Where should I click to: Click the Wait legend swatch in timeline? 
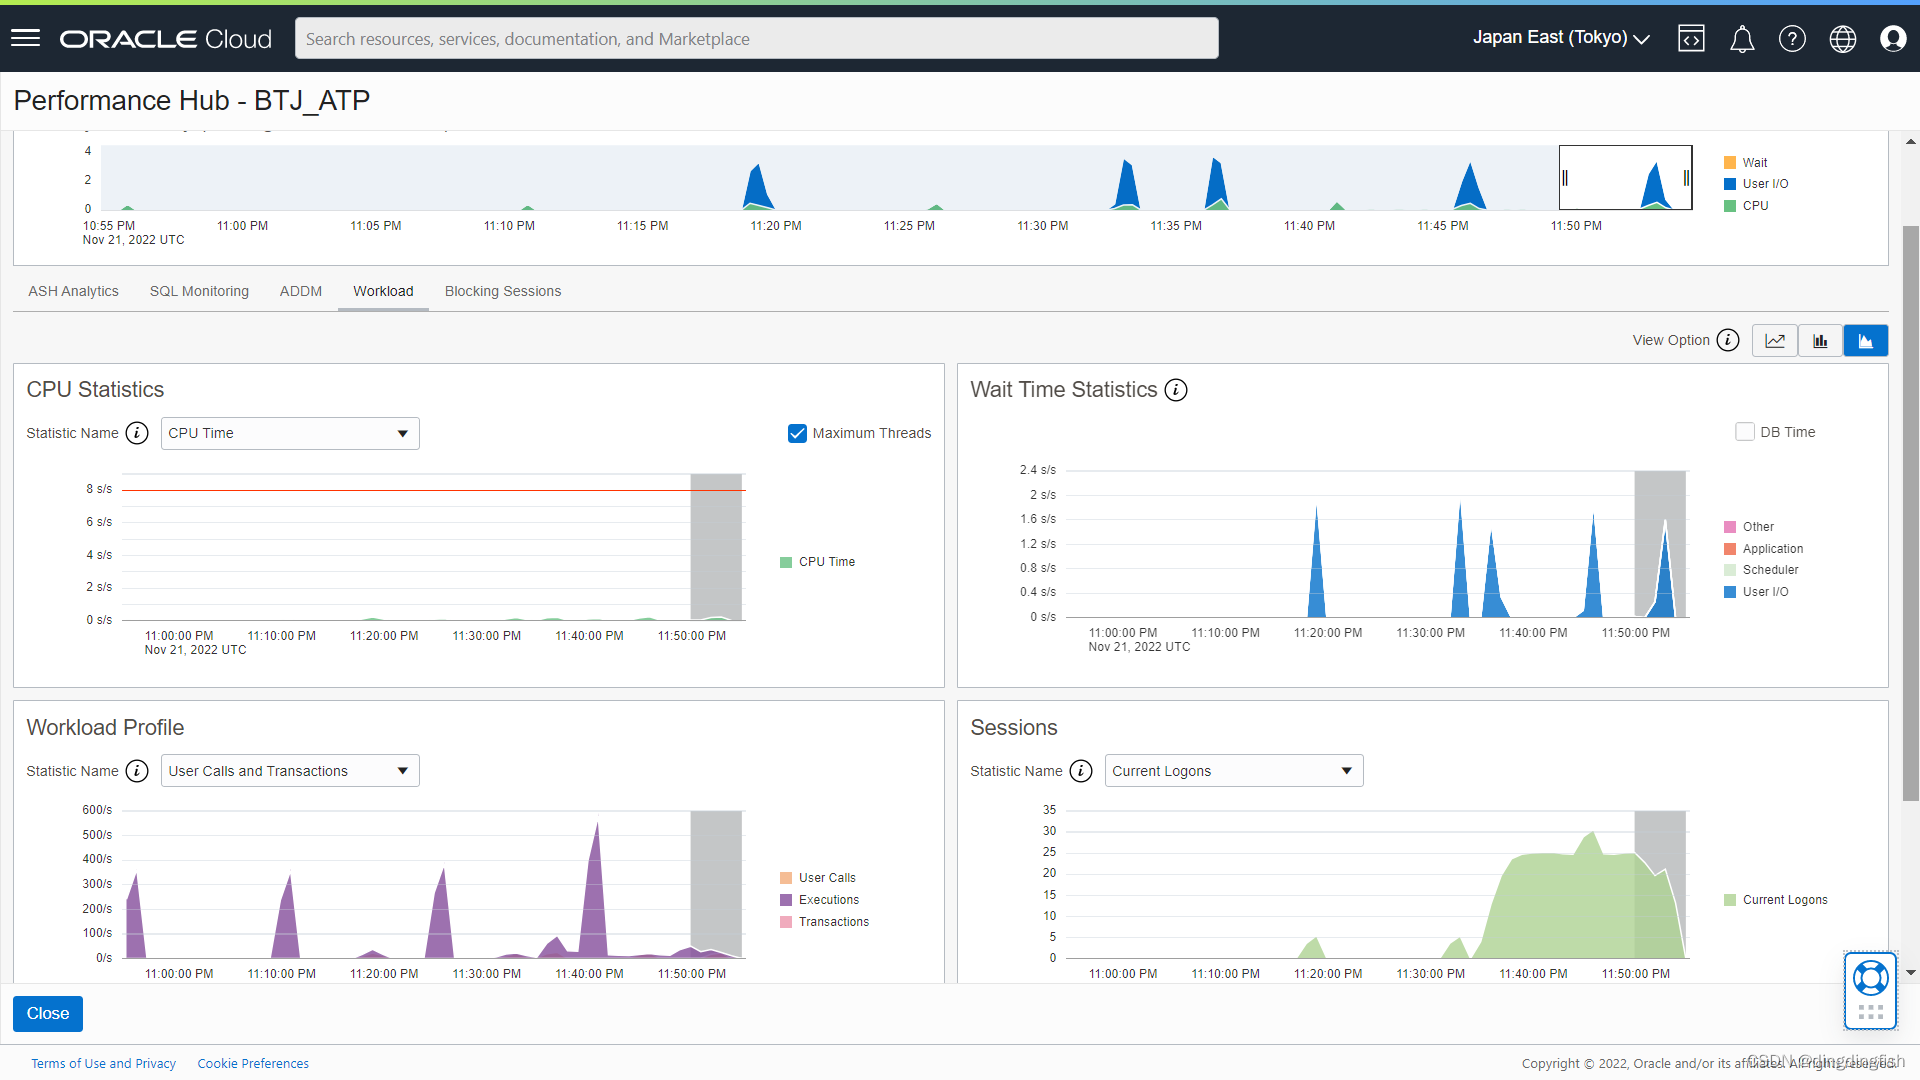[1730, 163]
